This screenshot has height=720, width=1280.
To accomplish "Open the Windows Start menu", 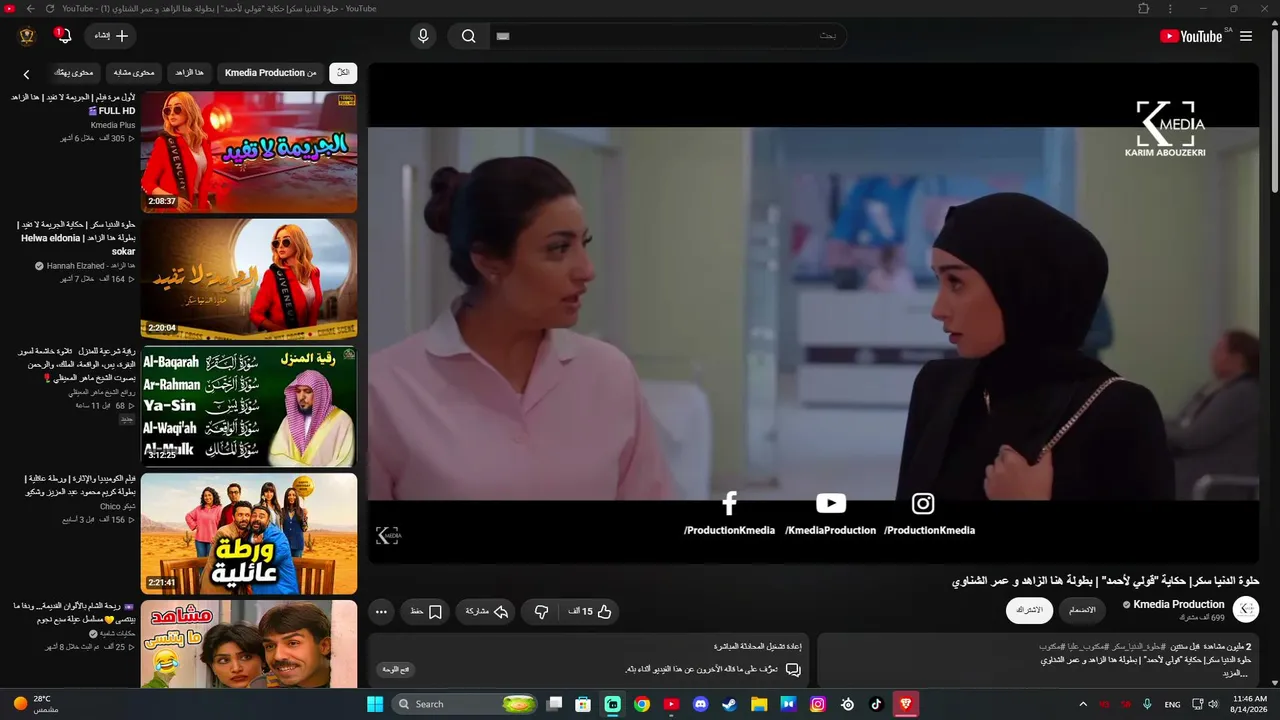I will coord(375,704).
